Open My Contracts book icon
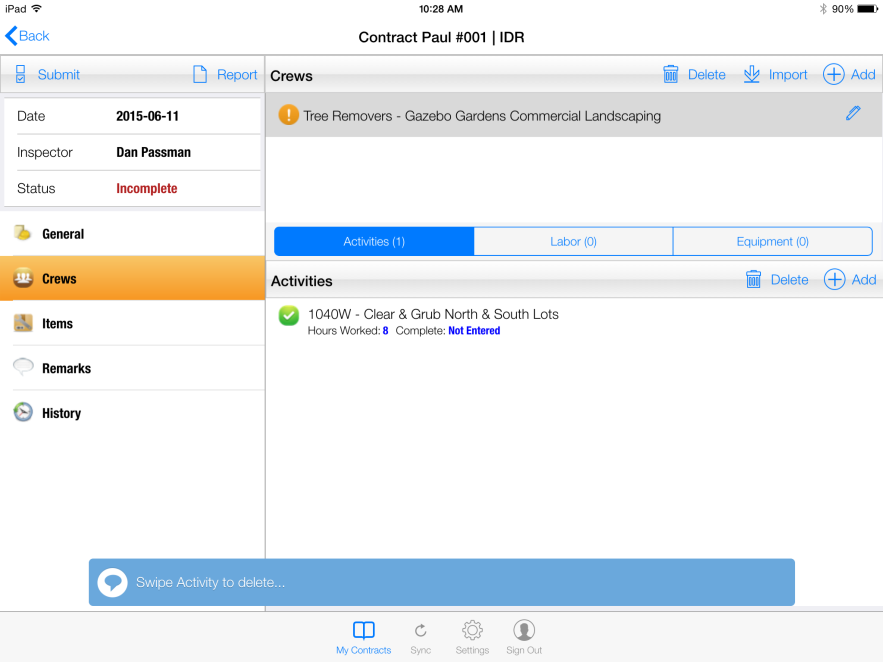Viewport: 883px width, 662px height. (364, 630)
